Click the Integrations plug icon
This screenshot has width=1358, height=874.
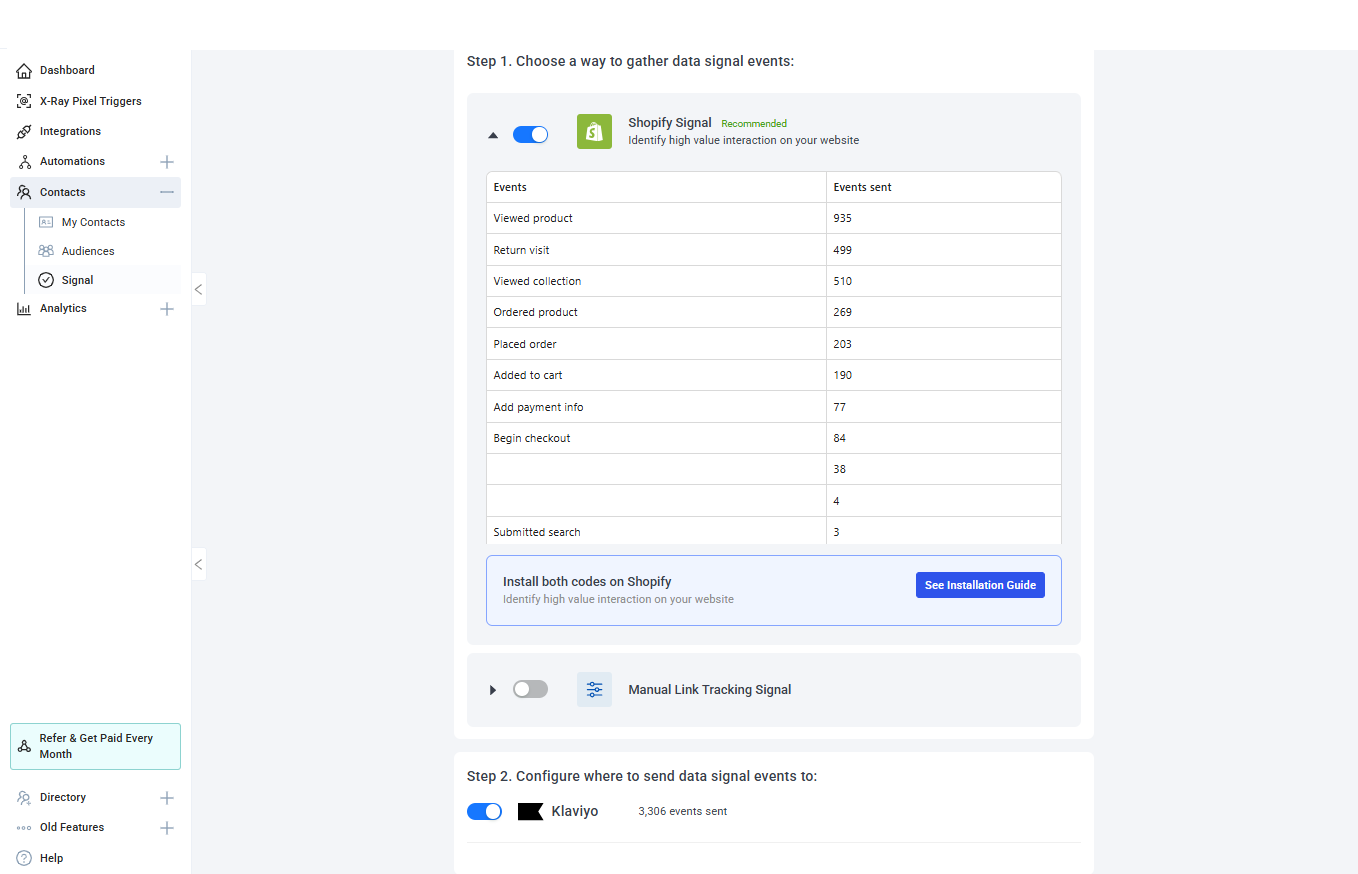tap(24, 131)
